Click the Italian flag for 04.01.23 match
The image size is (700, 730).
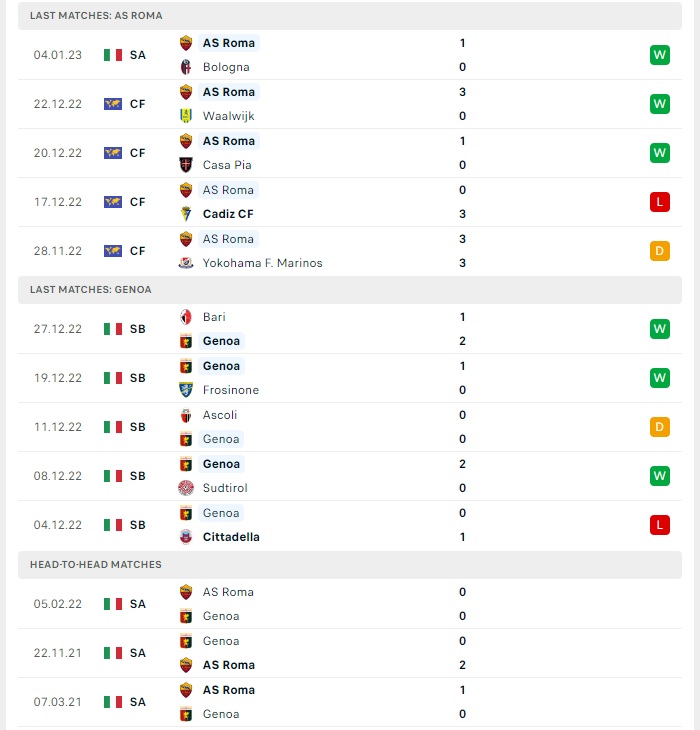tap(113, 55)
